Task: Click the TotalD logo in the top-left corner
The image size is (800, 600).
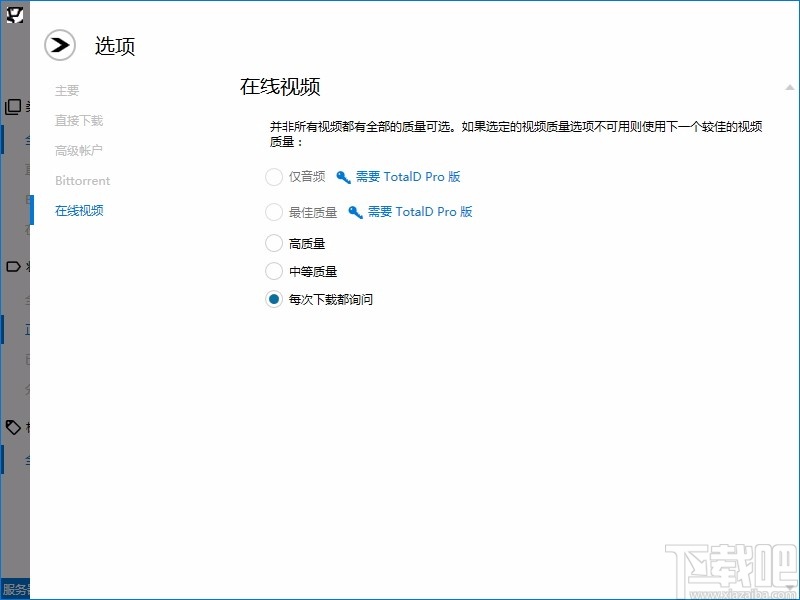Action: 15,17
